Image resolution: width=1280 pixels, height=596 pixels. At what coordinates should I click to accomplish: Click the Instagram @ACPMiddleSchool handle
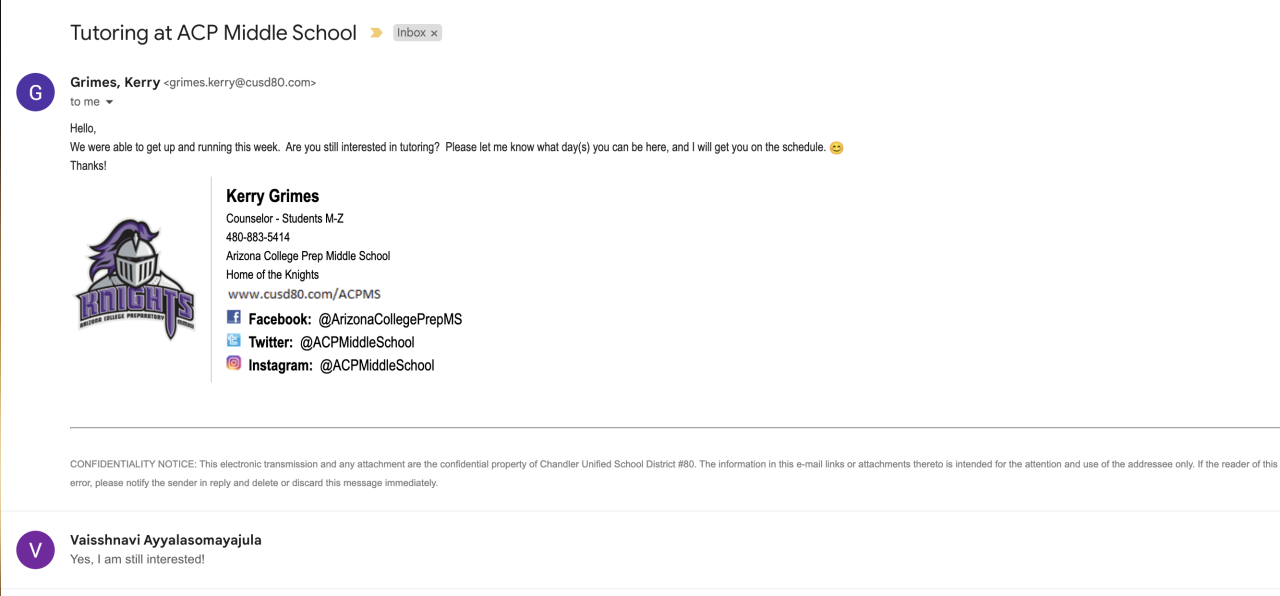point(377,365)
